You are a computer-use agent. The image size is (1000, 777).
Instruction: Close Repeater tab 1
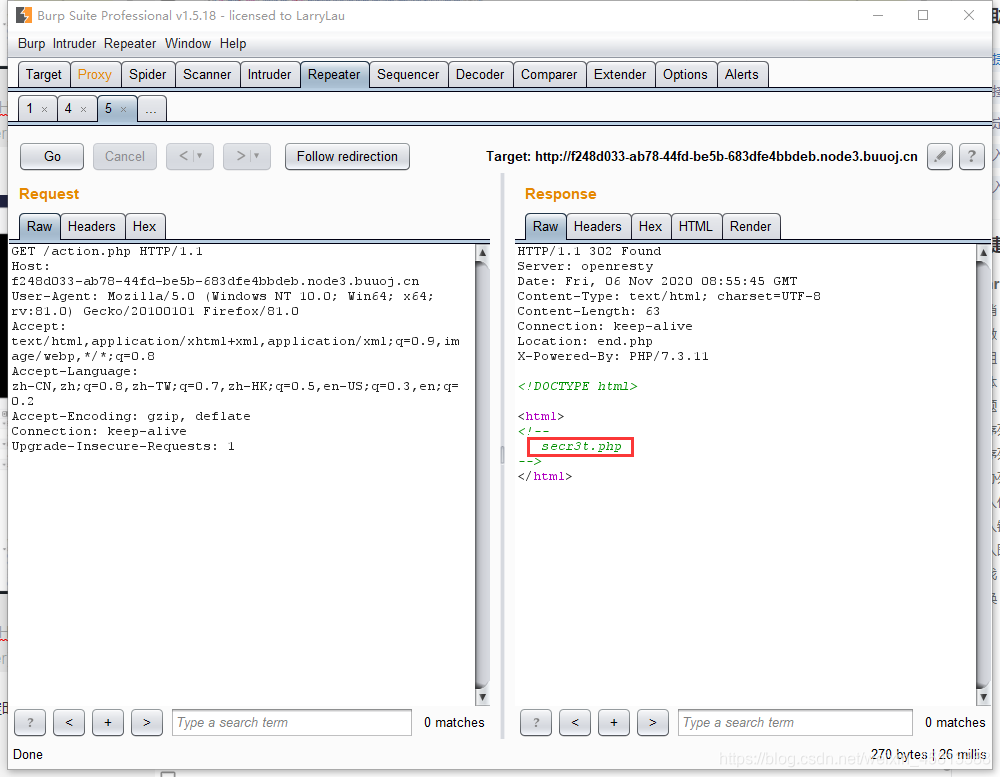[x=45, y=110]
